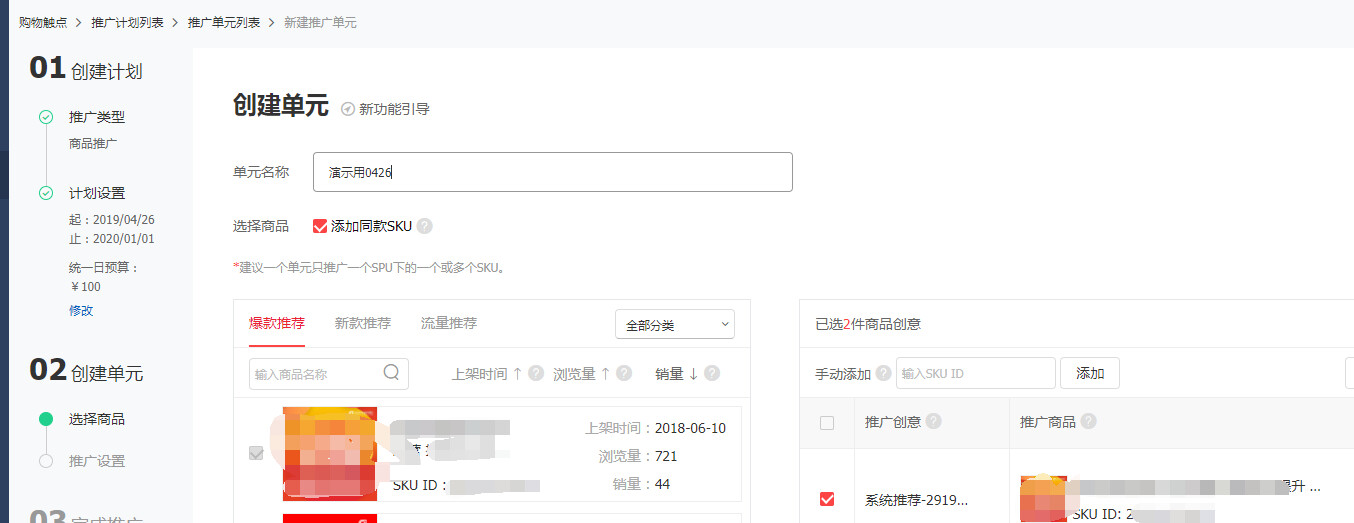Focus the 输入SKU ID input field

(976, 373)
